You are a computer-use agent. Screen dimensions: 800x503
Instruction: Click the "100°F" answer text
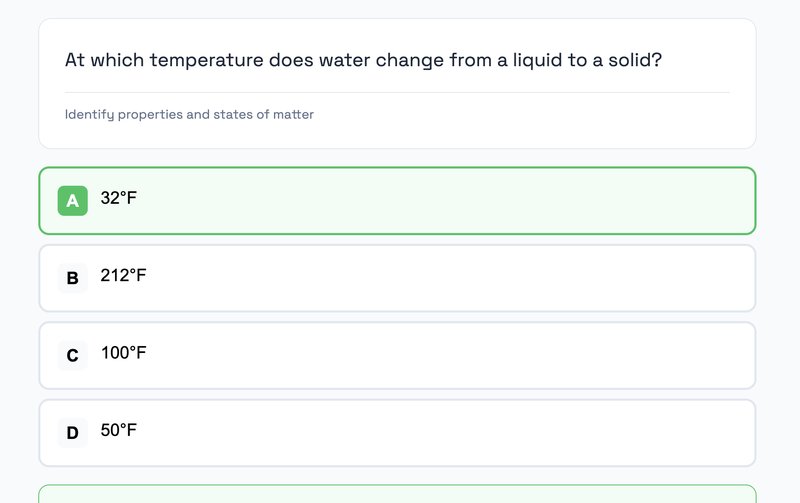click(123, 353)
